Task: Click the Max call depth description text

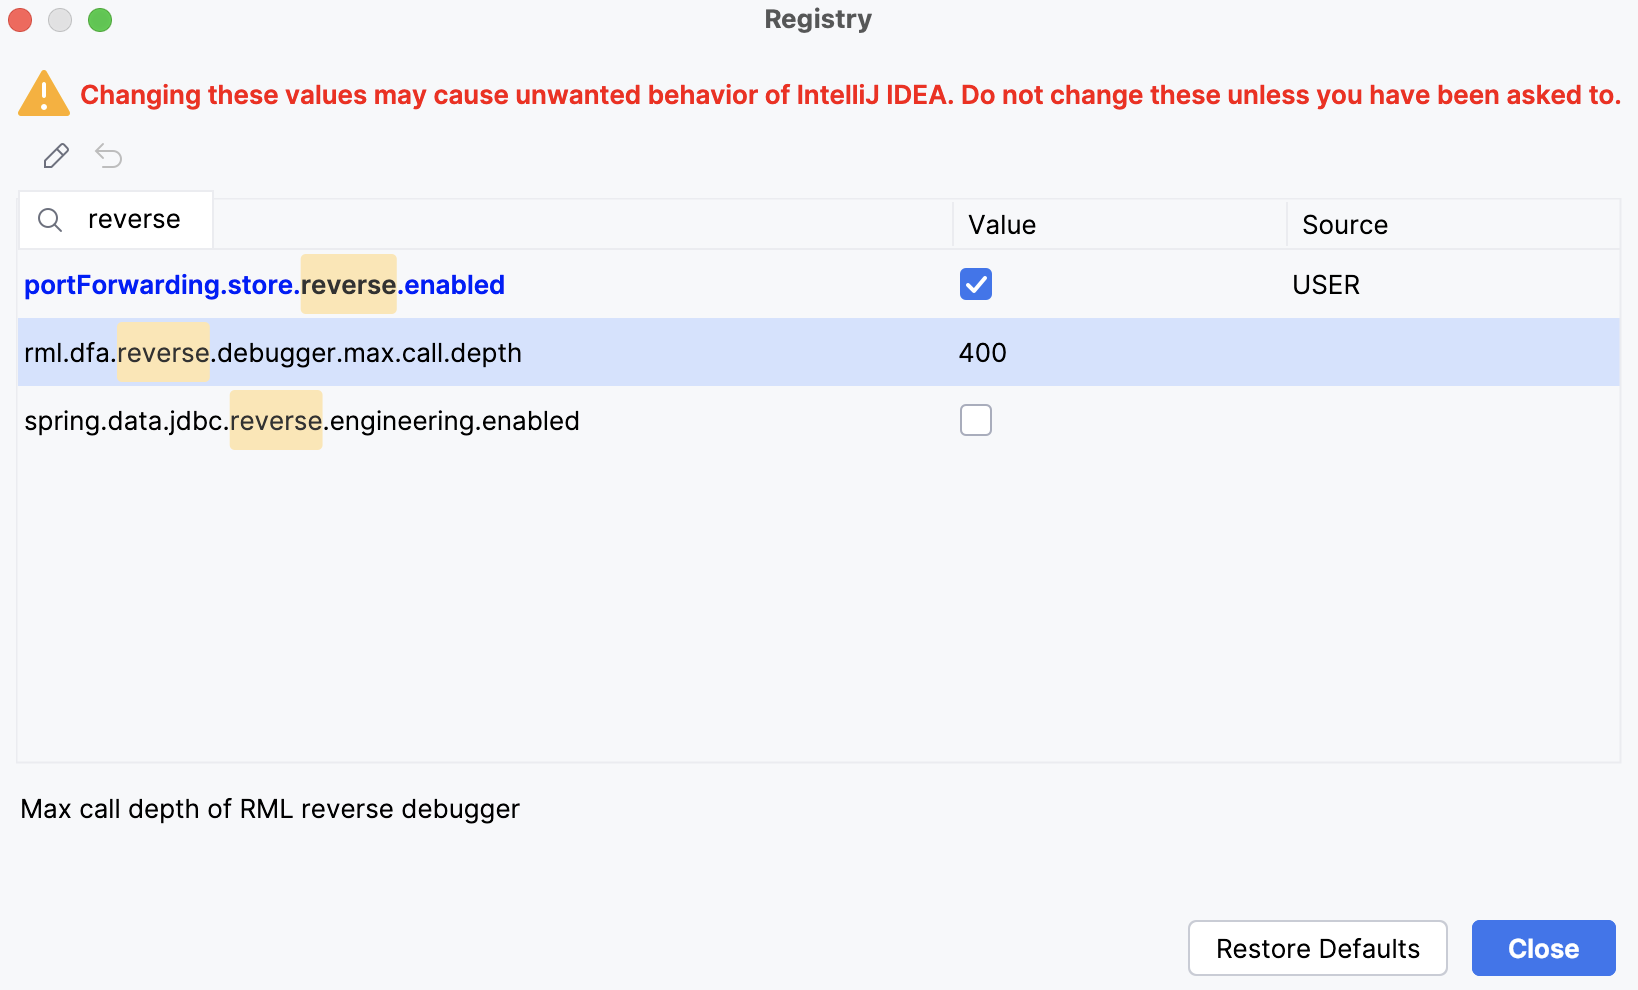Action: point(271,808)
